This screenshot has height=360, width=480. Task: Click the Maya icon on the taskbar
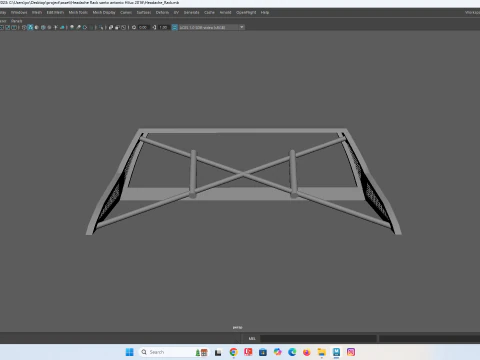click(x=336, y=352)
